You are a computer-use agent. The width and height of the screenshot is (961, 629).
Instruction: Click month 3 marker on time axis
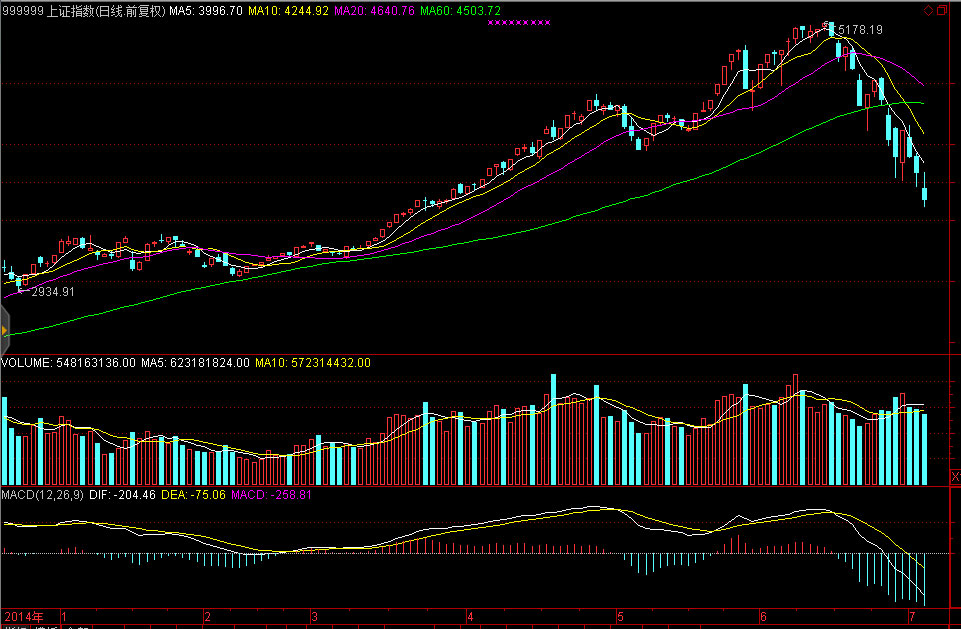click(313, 617)
